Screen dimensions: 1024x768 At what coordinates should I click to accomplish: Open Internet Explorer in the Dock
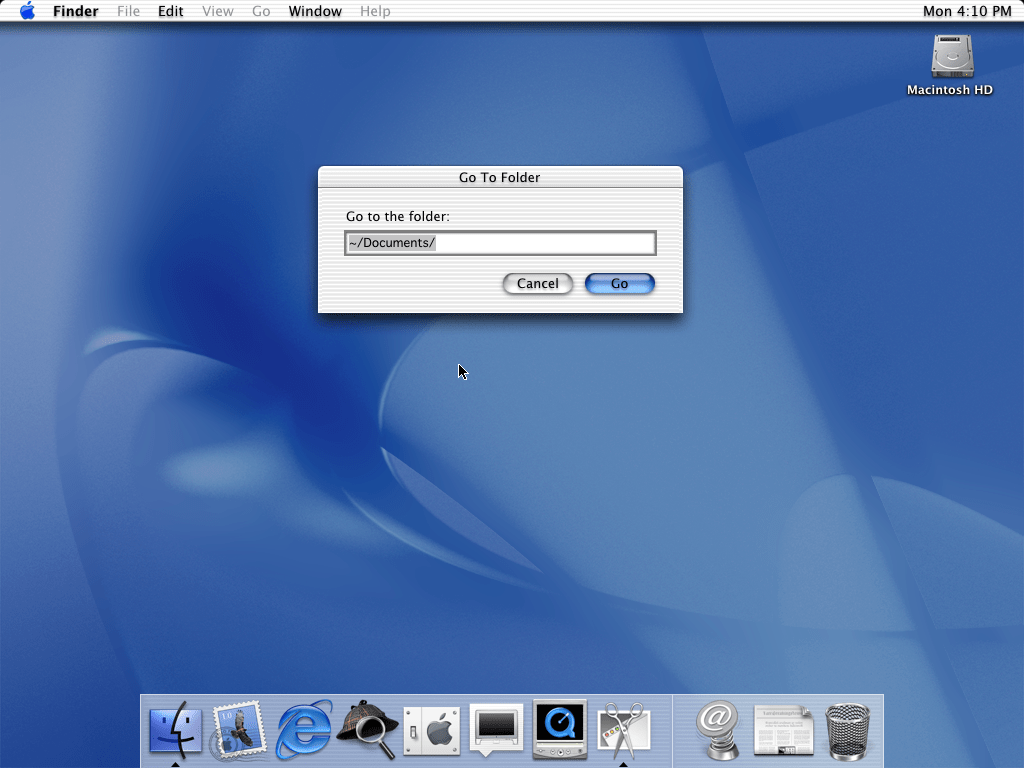coord(304,729)
